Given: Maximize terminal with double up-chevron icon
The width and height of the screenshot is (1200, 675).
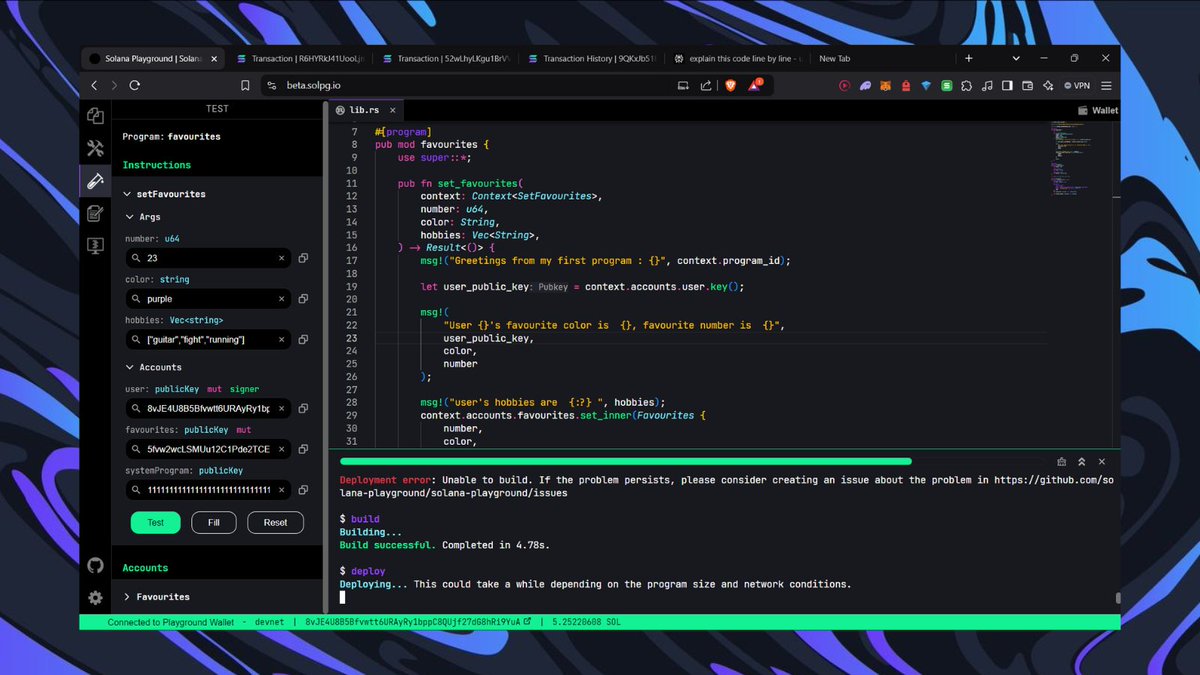Looking at the screenshot, I should click(x=1081, y=462).
